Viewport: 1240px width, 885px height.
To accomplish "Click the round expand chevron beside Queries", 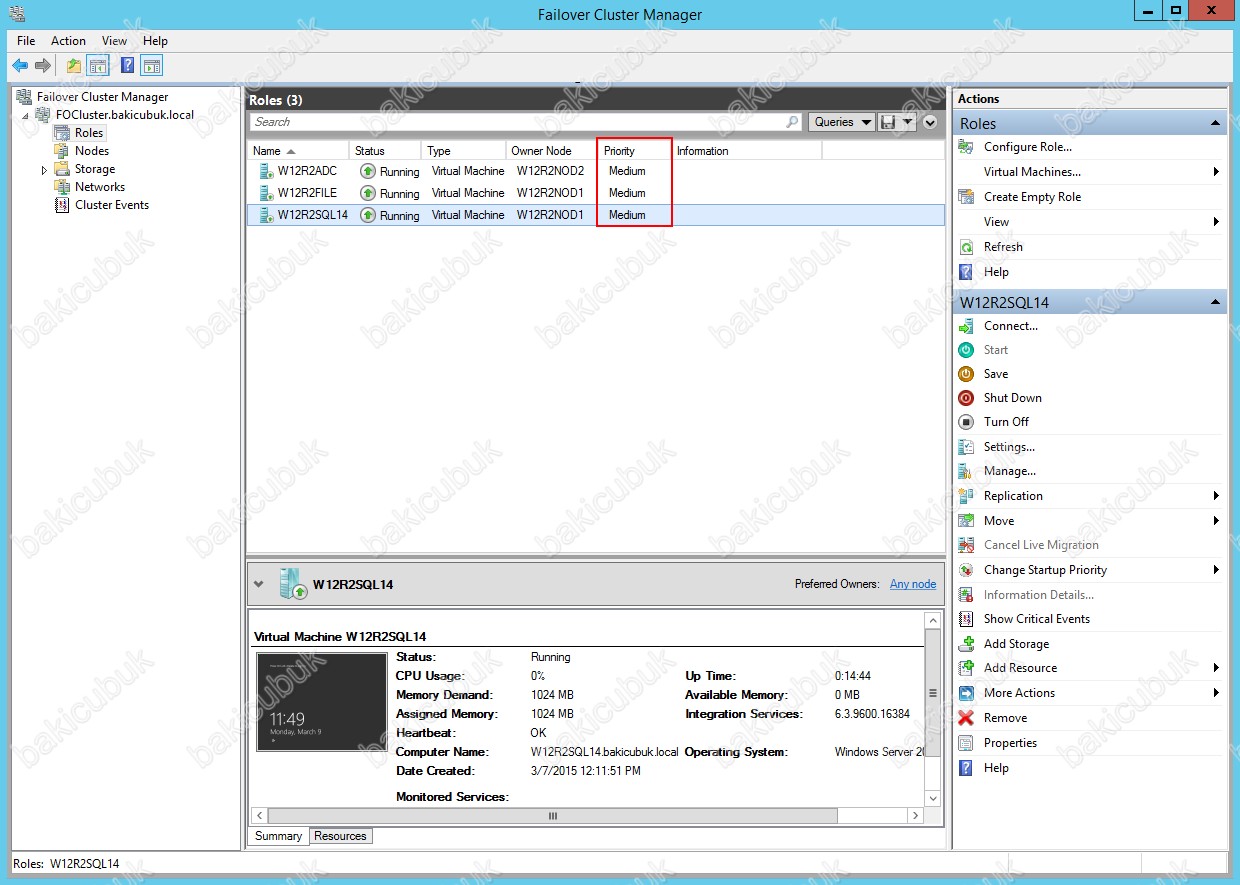I will (x=931, y=122).
